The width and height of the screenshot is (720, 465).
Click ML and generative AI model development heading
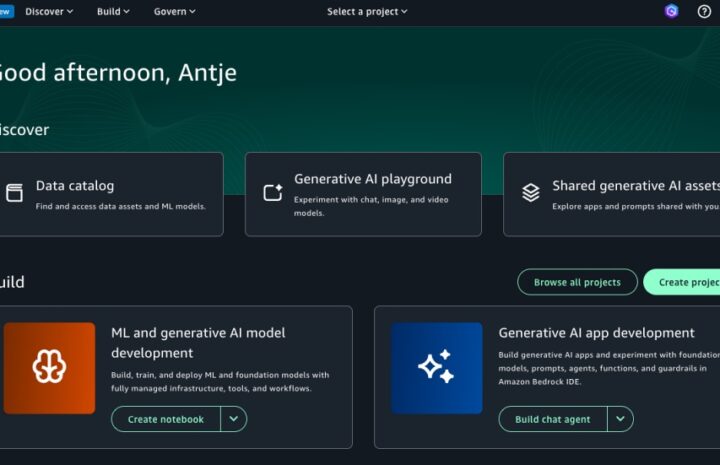(x=198, y=342)
